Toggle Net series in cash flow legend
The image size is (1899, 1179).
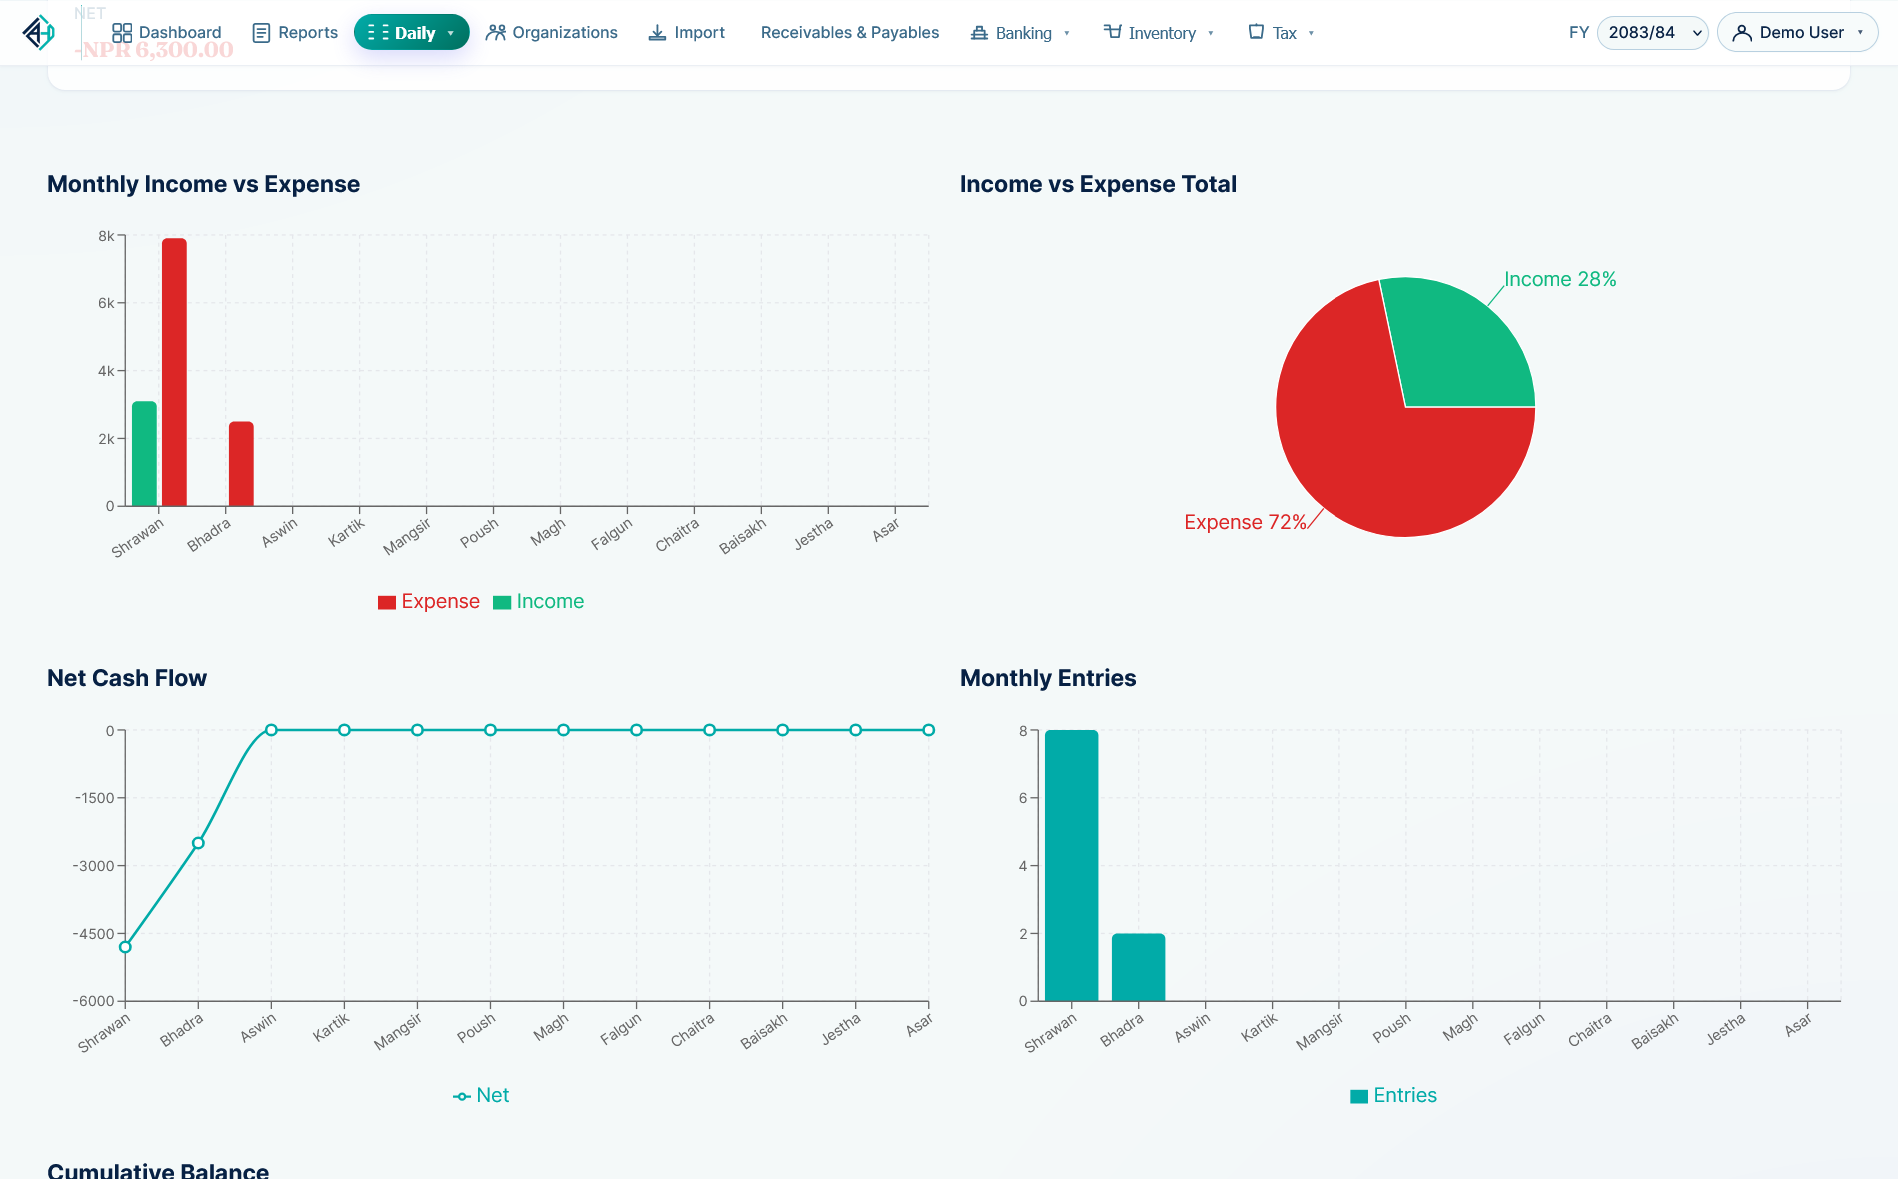point(481,1096)
